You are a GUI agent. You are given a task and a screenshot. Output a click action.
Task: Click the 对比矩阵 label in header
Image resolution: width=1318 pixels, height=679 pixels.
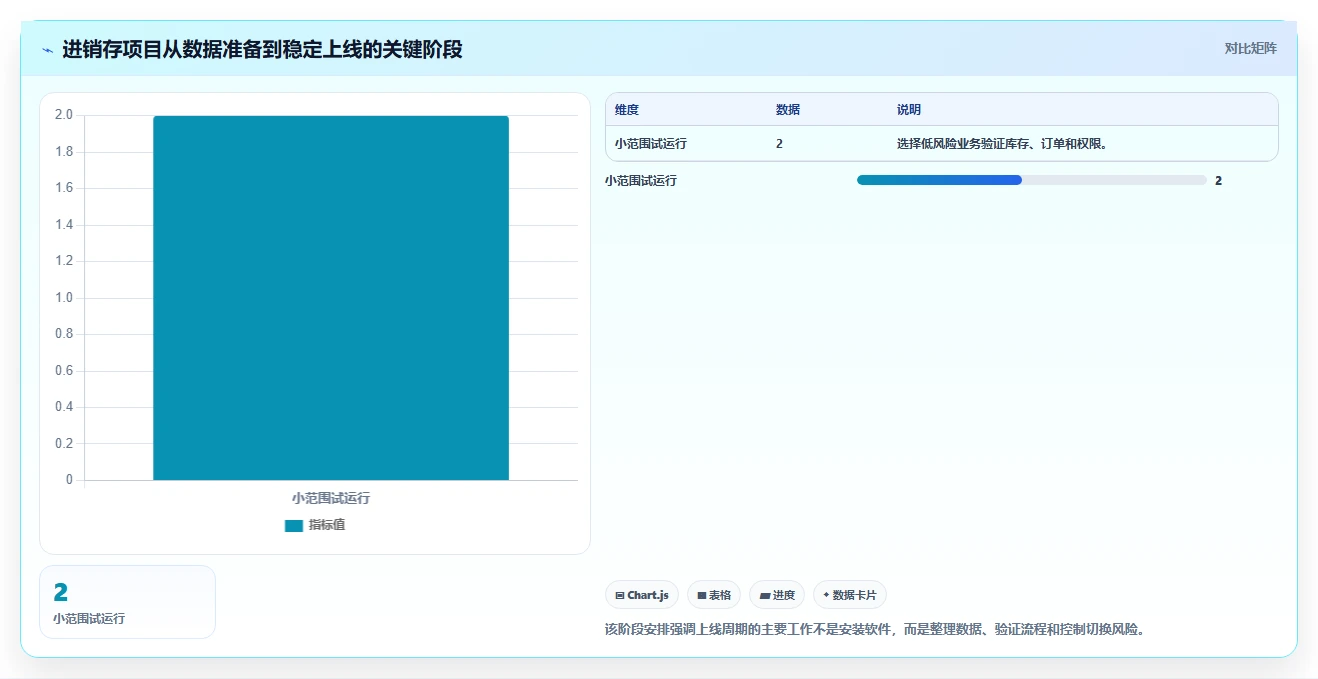pos(1250,48)
